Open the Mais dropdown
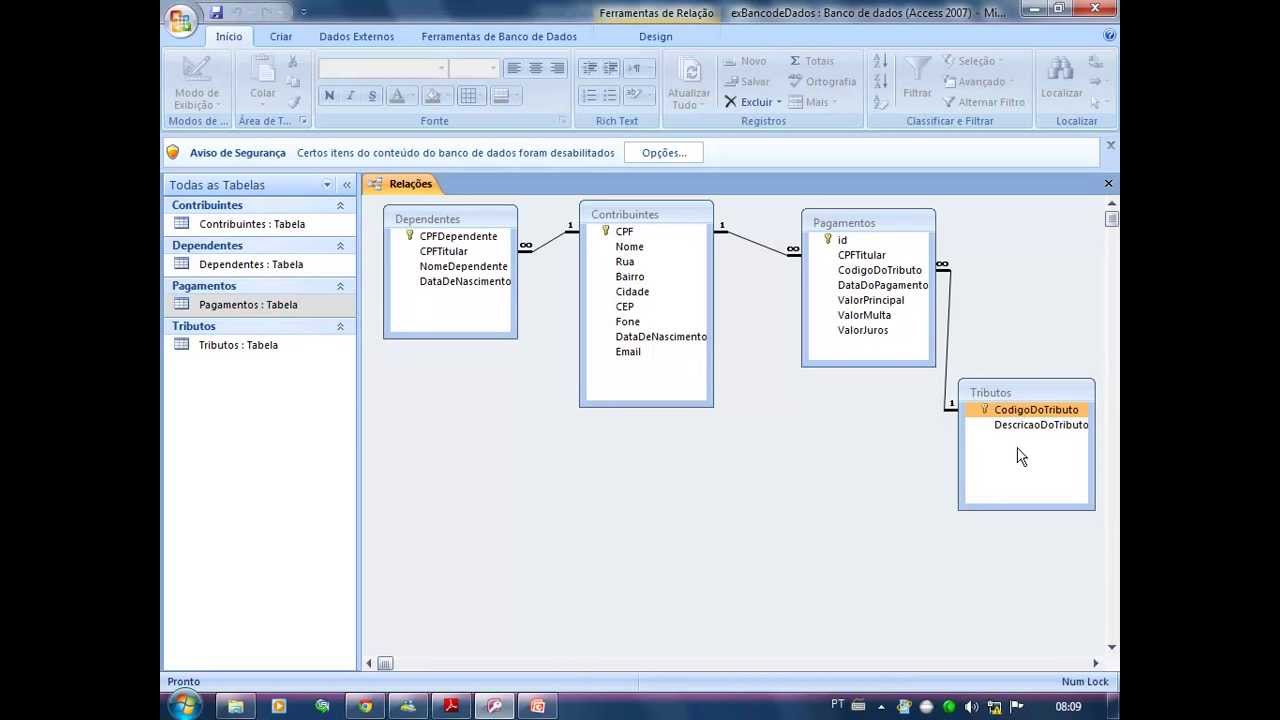 [811, 102]
